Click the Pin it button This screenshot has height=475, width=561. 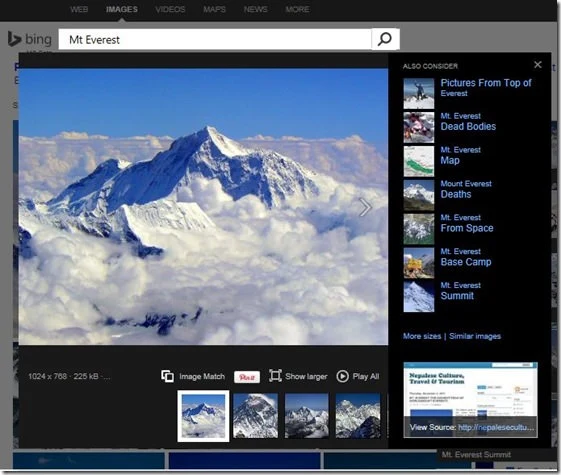(247, 377)
